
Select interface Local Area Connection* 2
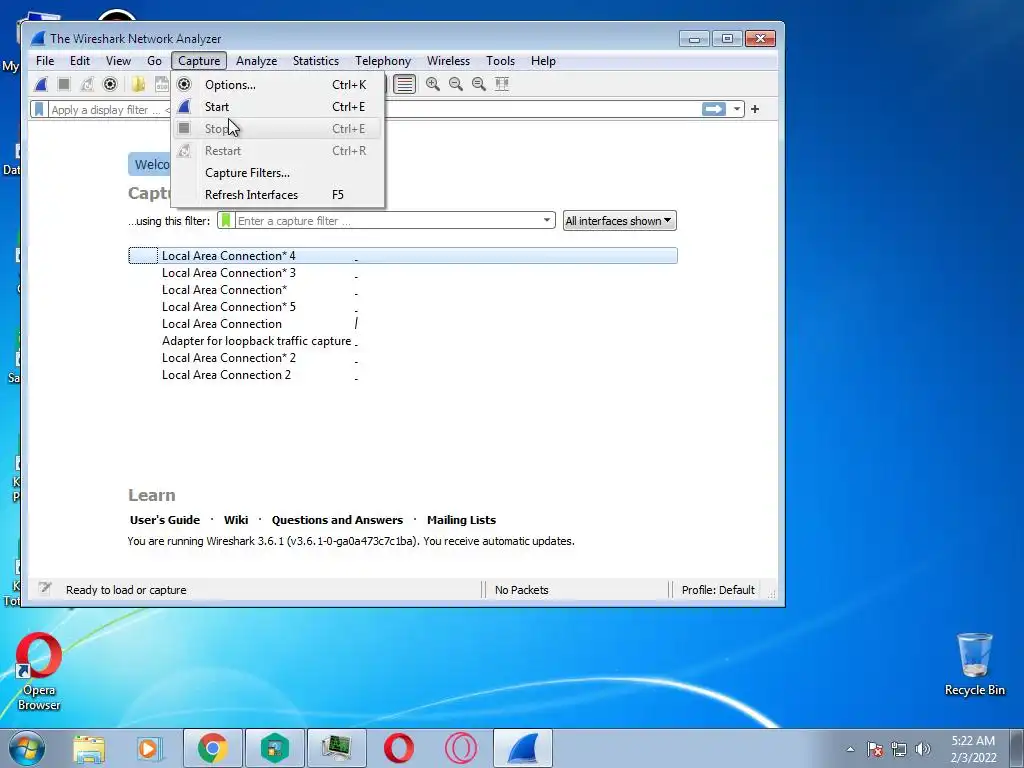coord(403,357)
